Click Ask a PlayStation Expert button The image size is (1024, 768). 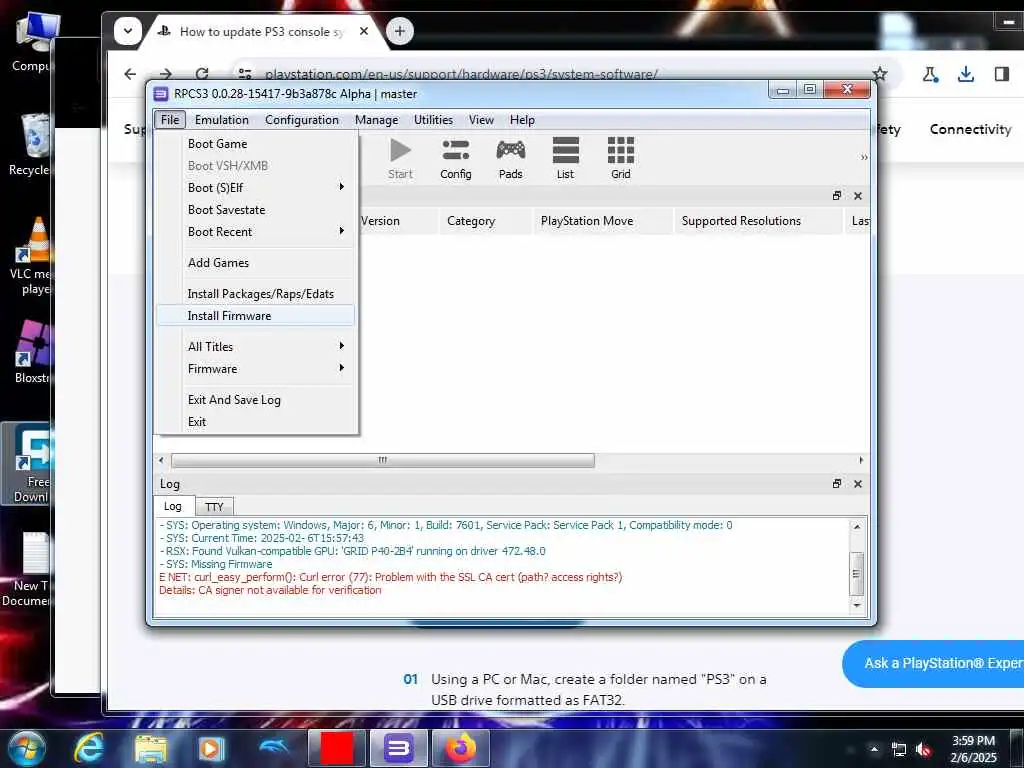point(934,664)
